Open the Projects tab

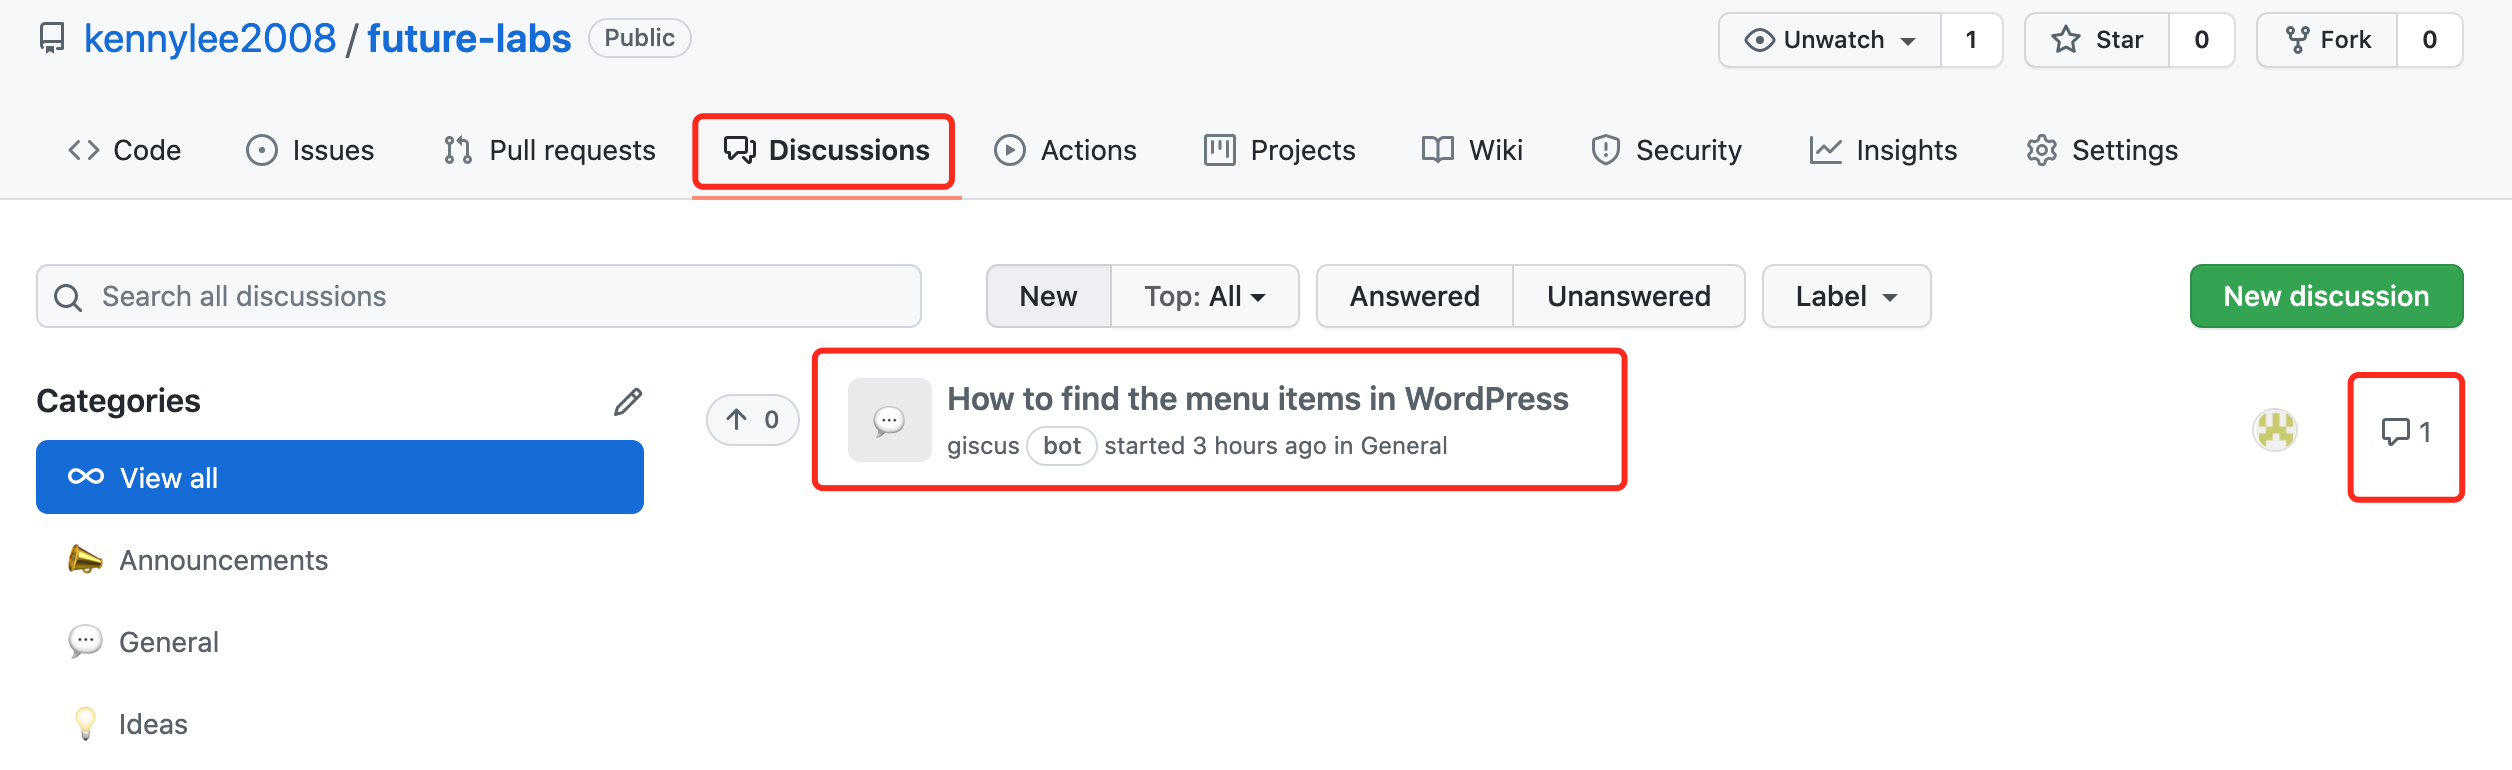1280,150
